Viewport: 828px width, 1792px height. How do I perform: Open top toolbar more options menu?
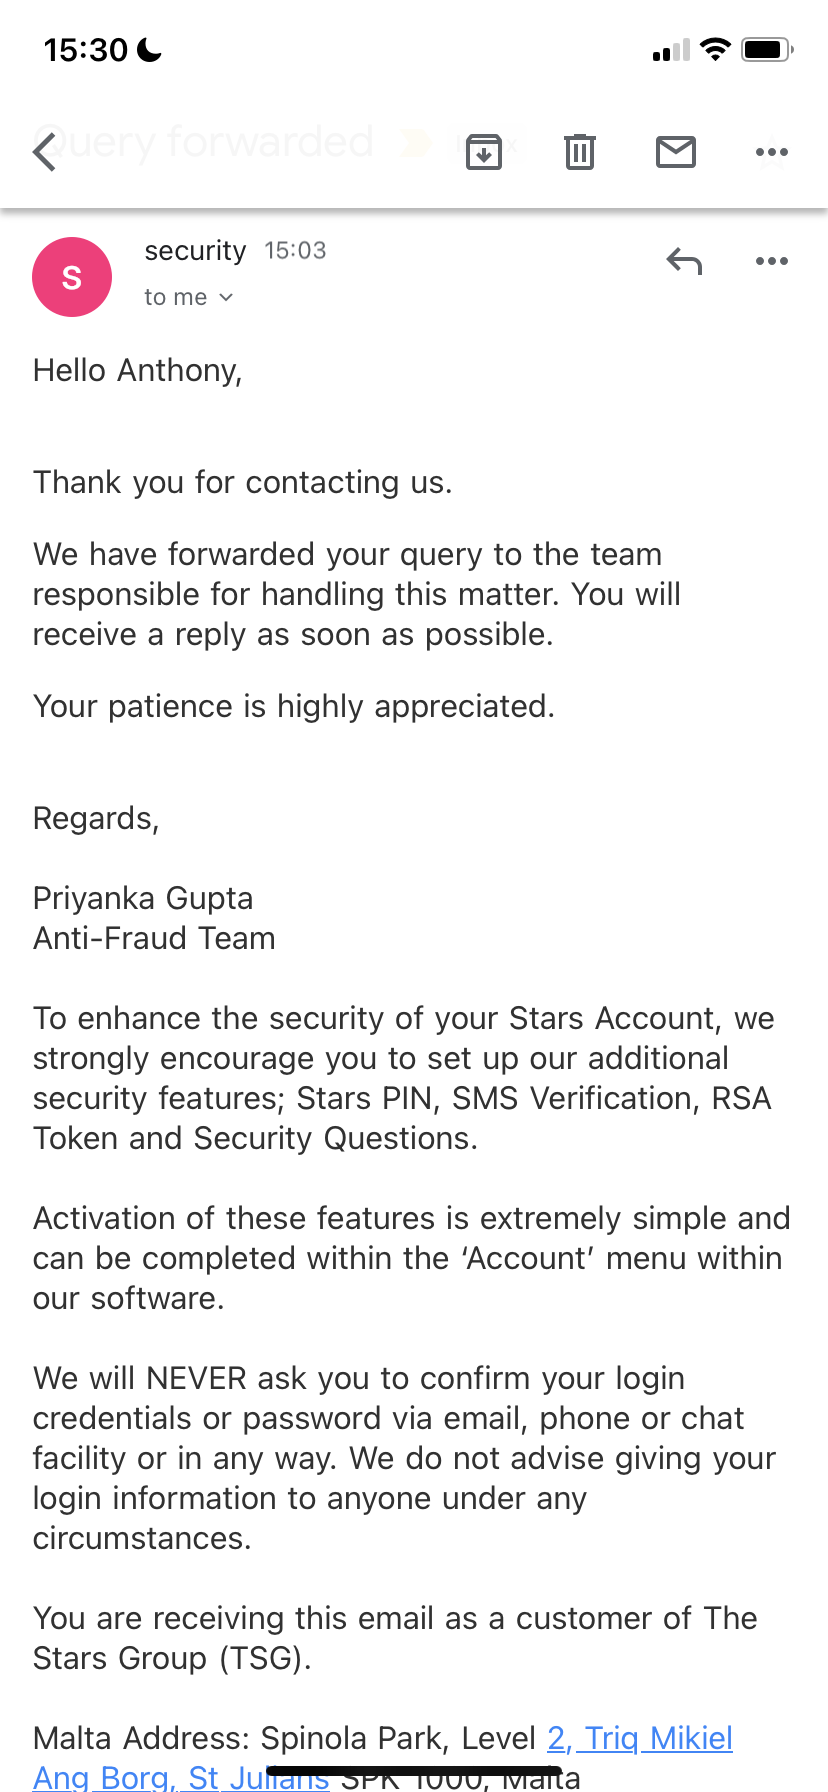coord(772,152)
